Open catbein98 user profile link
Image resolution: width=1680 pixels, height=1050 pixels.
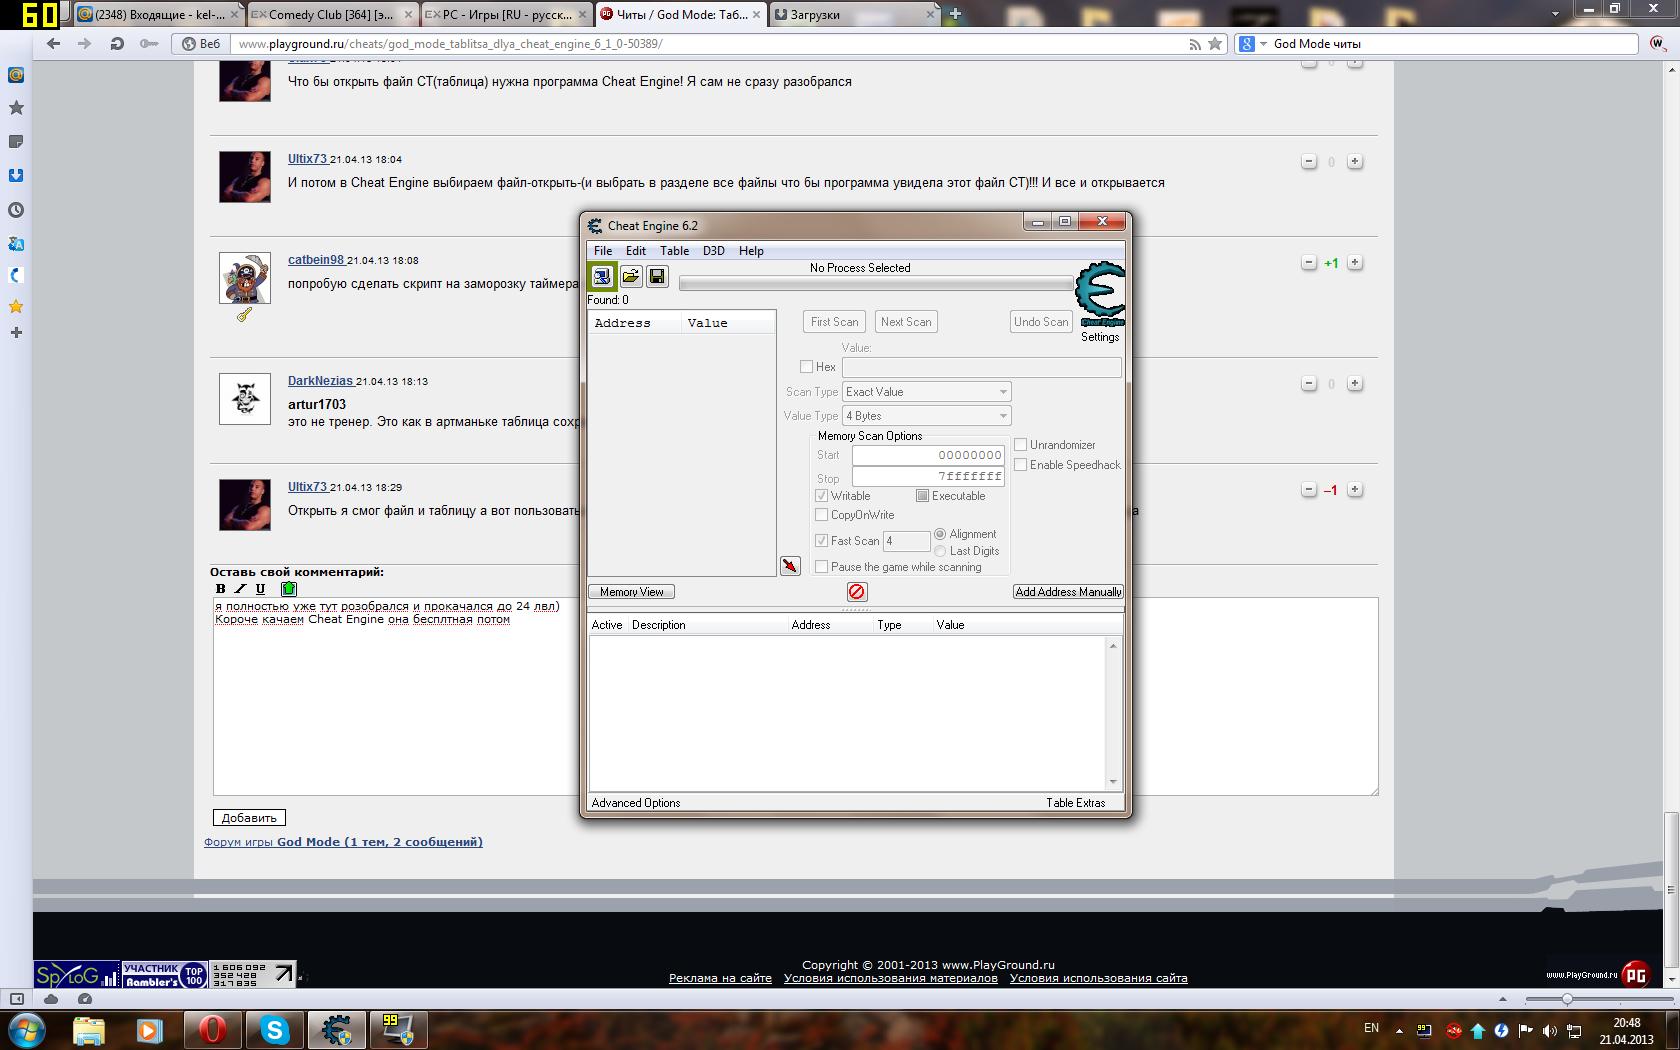pyautogui.click(x=316, y=260)
